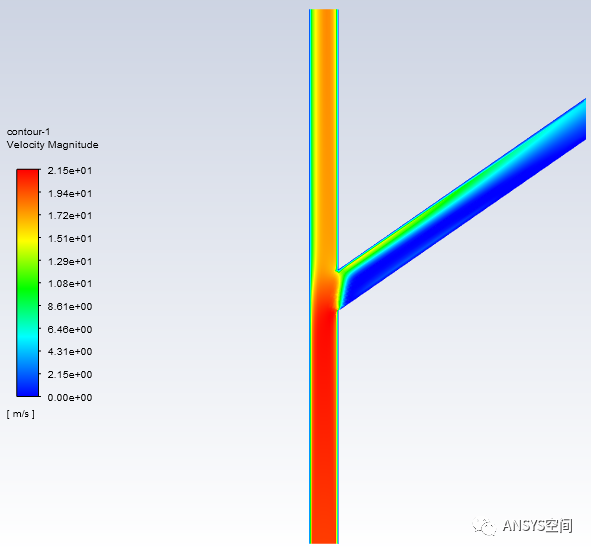Click the velocity color scale bar
The image size is (591, 552).
click(28, 283)
